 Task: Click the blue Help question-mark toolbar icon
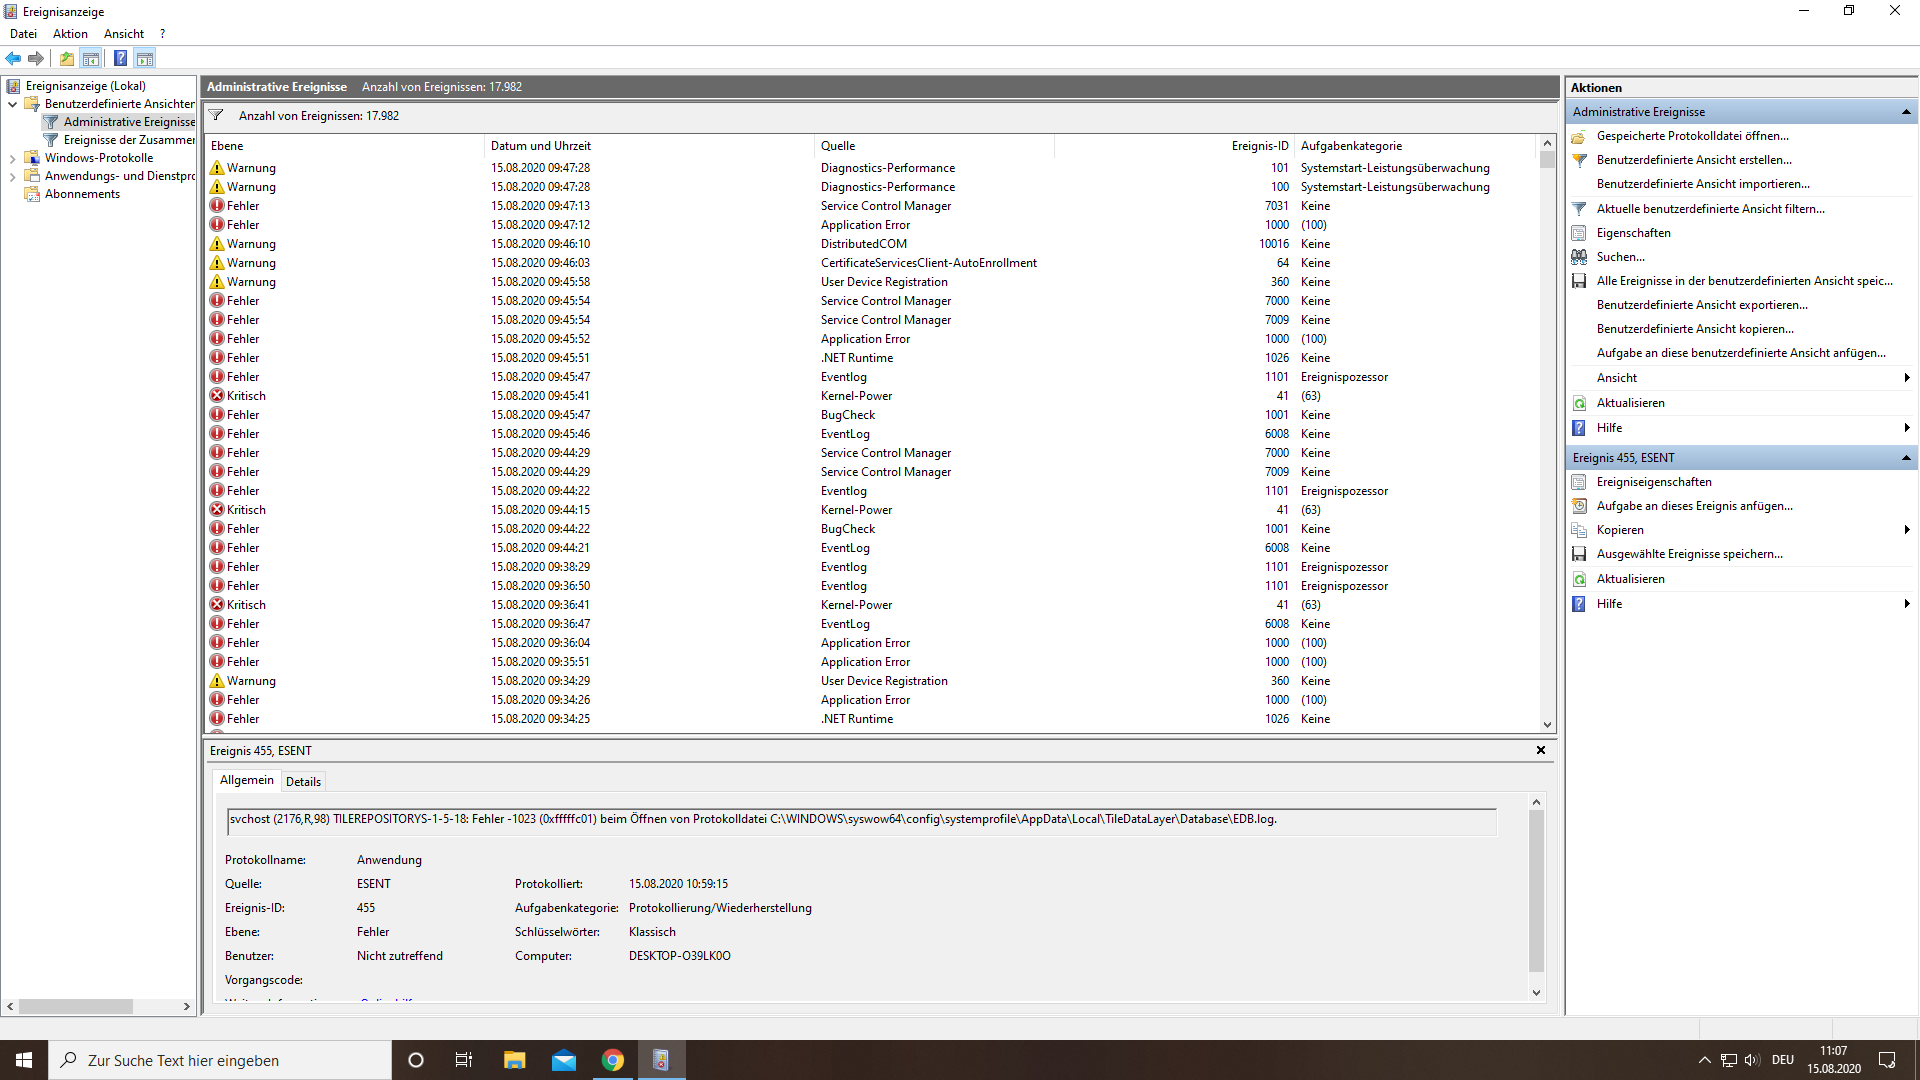coord(120,58)
